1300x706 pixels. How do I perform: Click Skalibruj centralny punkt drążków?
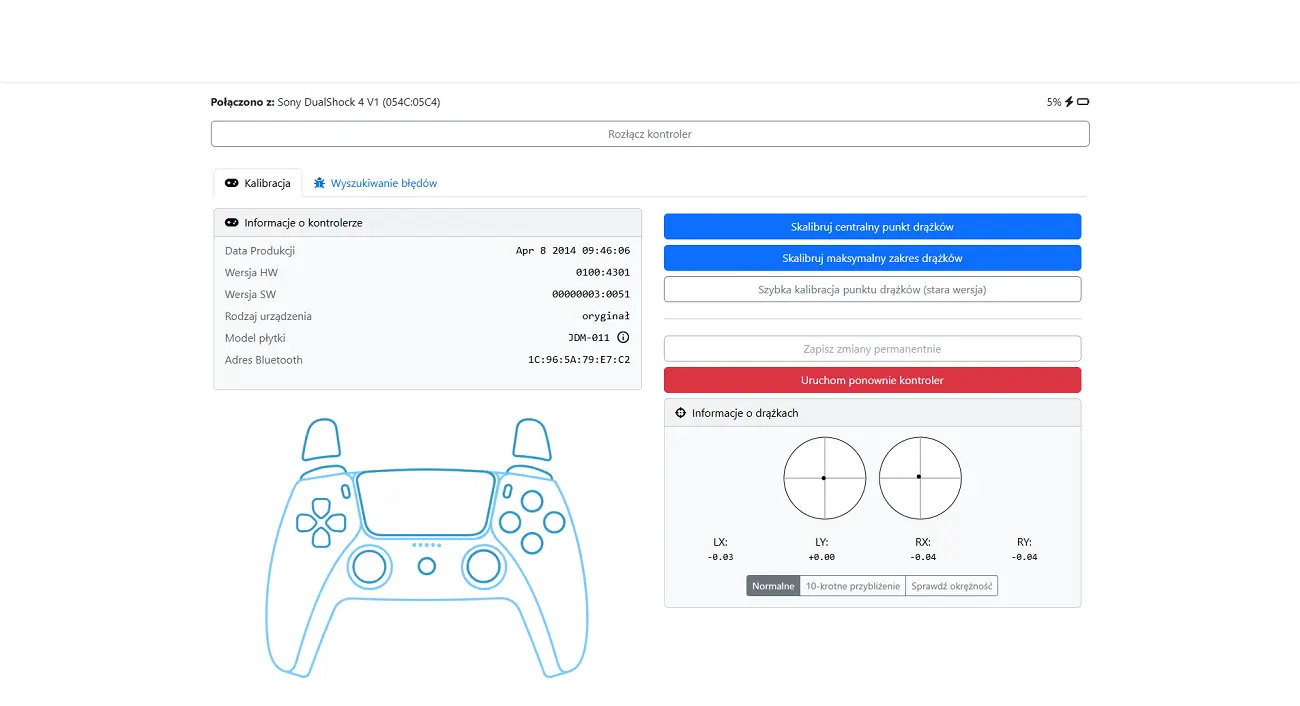point(872,227)
